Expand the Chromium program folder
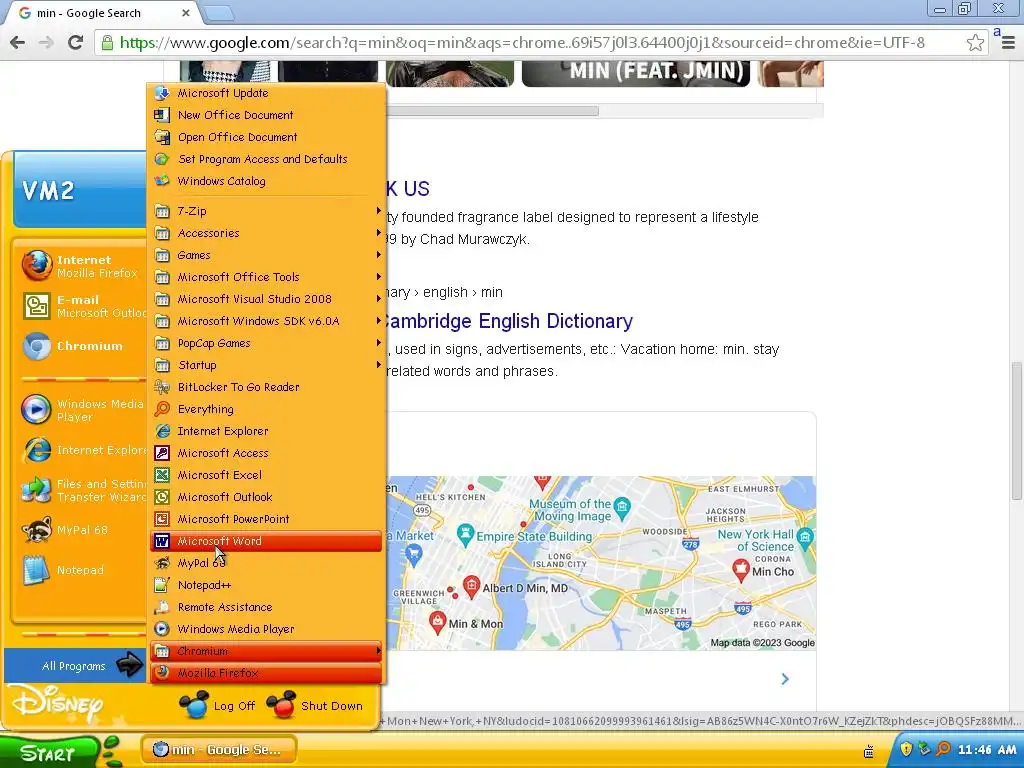Screen dimensions: 1024x768 [266, 651]
